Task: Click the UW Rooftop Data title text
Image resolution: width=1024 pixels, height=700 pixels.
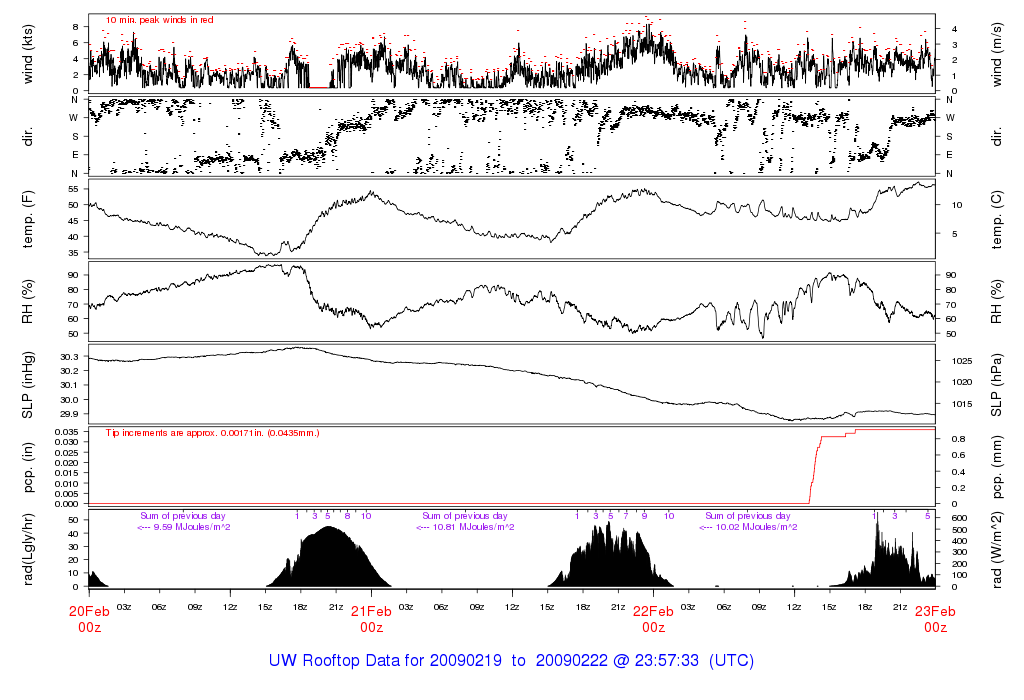Action: coord(511,661)
